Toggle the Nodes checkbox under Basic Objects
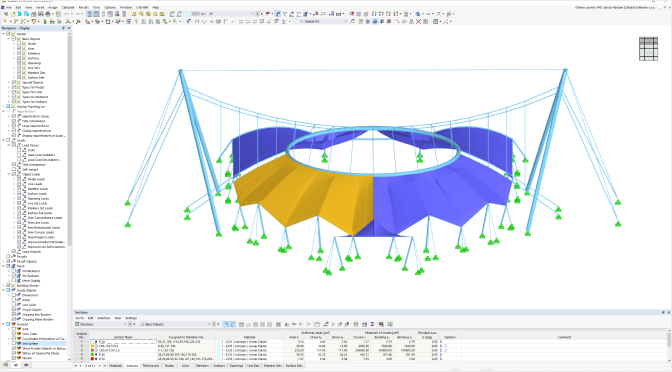This screenshot has height=372, width=672. click(19, 44)
